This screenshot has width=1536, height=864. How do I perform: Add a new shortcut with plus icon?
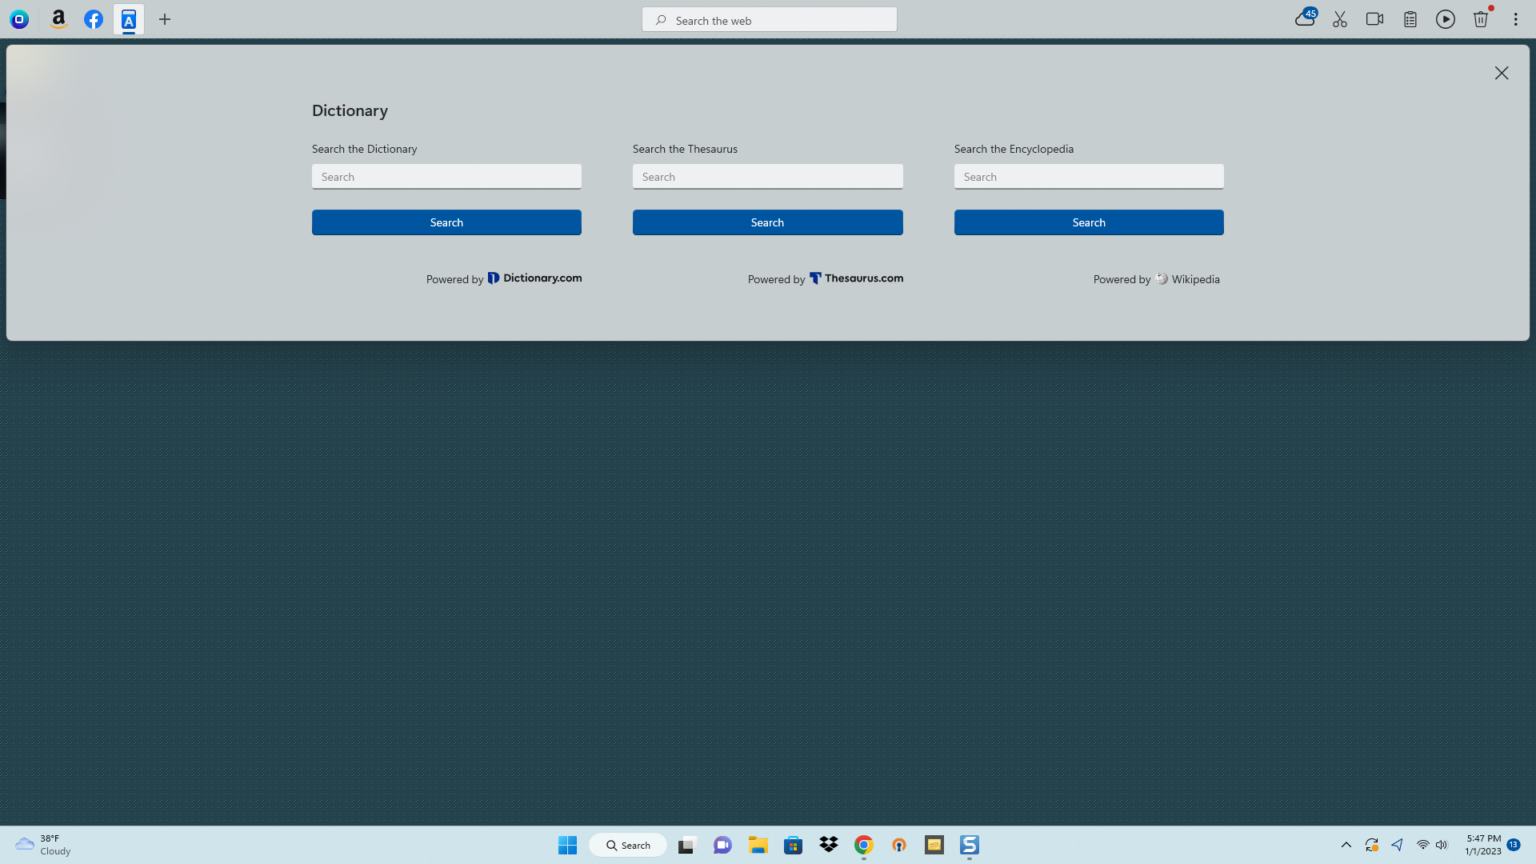[x=165, y=19]
